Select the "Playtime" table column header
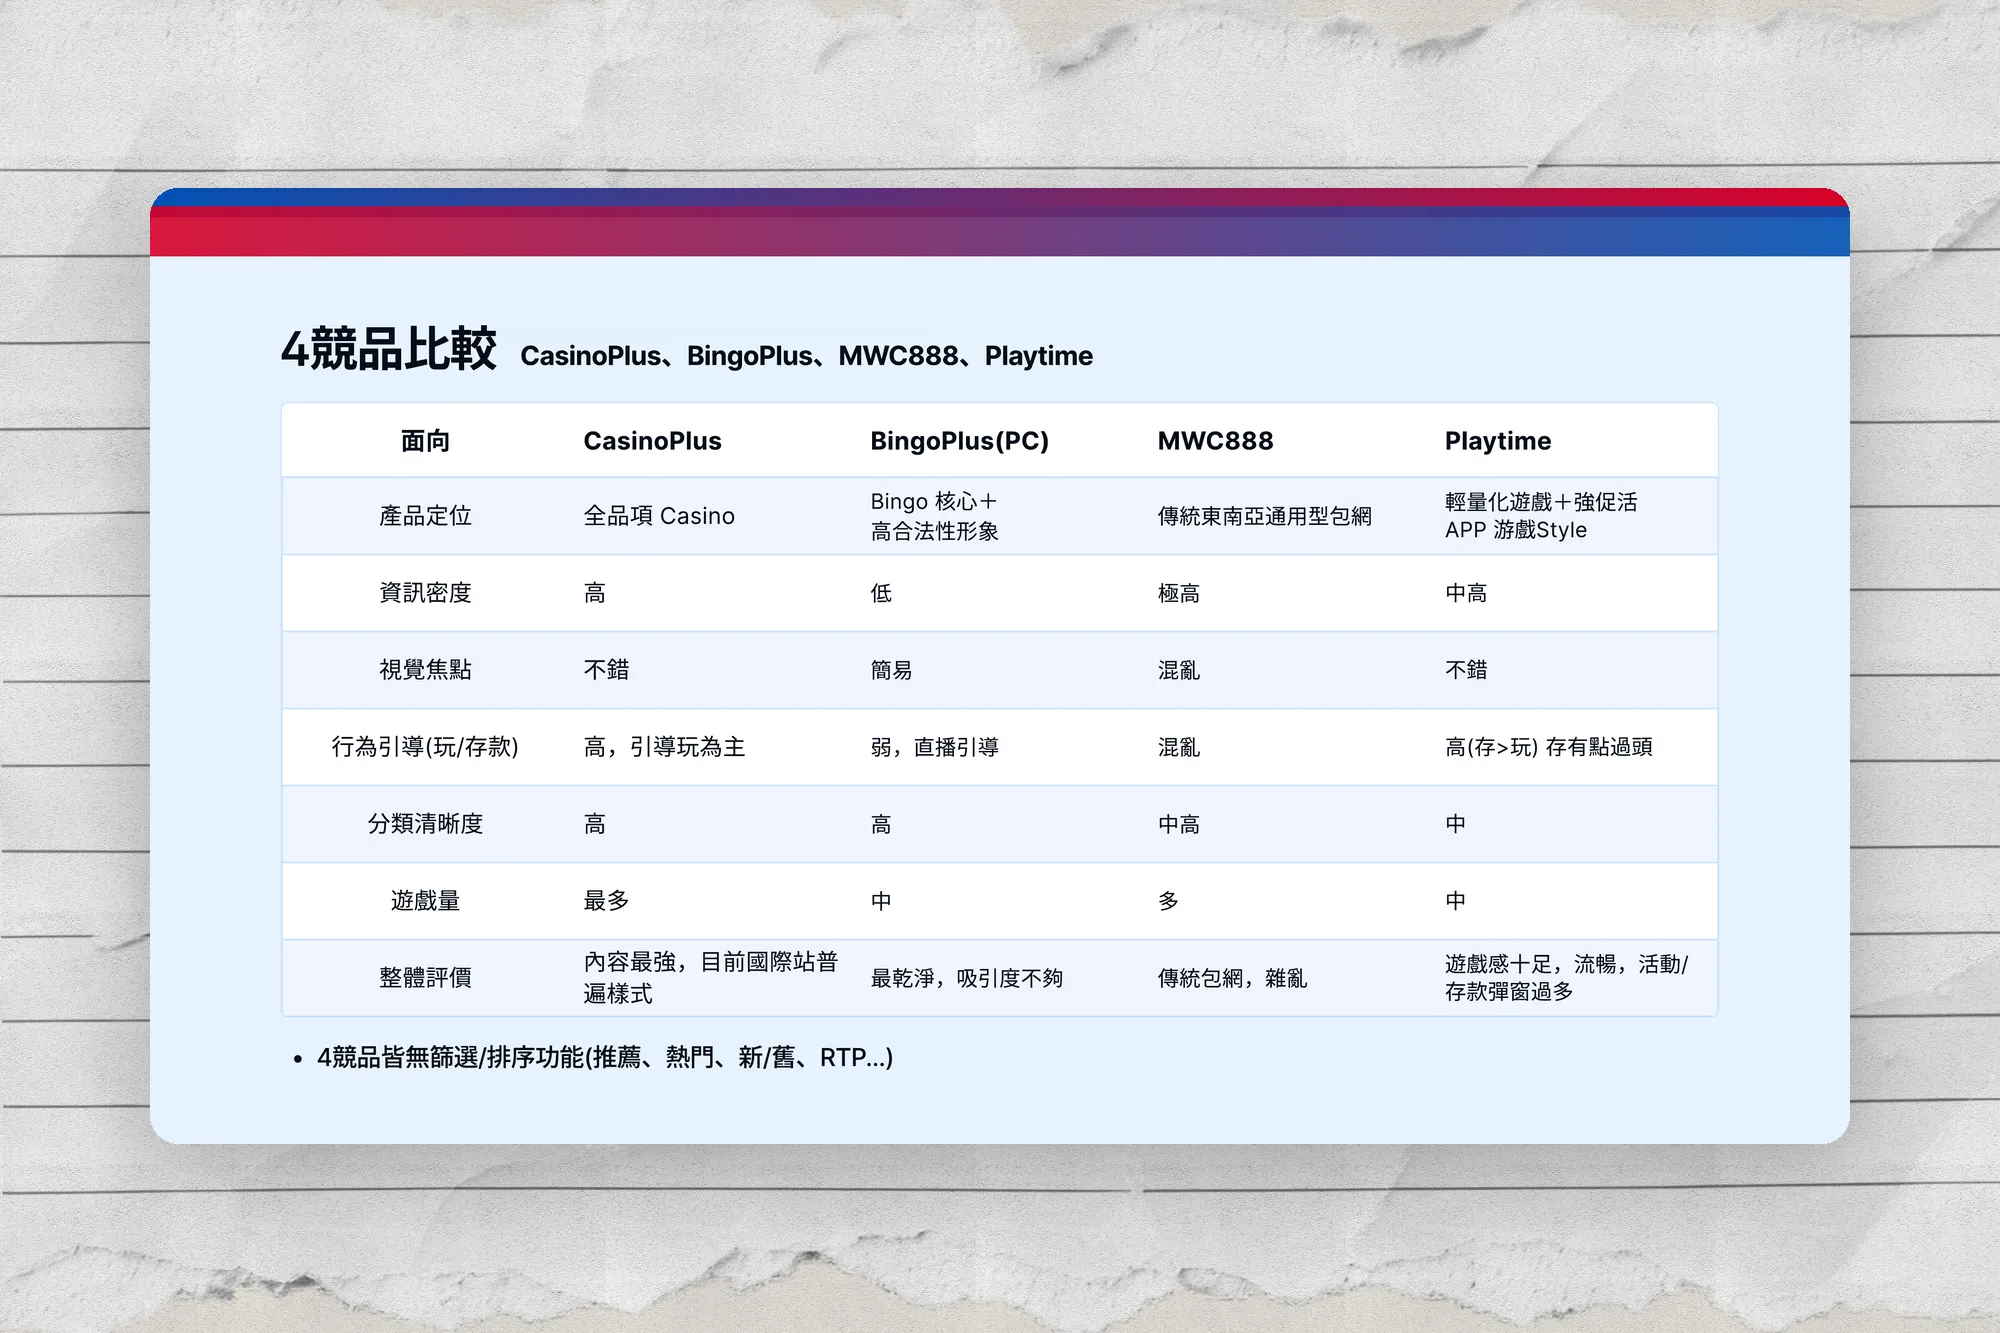2000x1333 pixels. pyautogui.click(x=1497, y=441)
